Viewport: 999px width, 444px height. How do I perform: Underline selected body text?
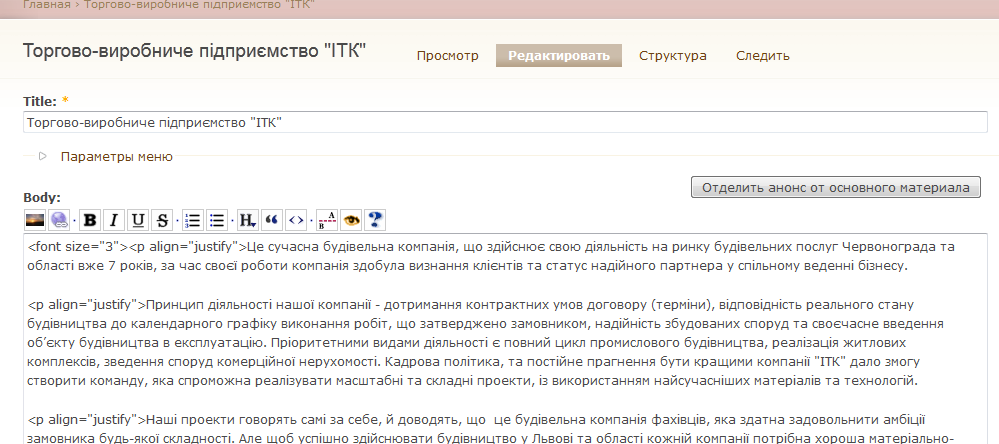(138, 220)
